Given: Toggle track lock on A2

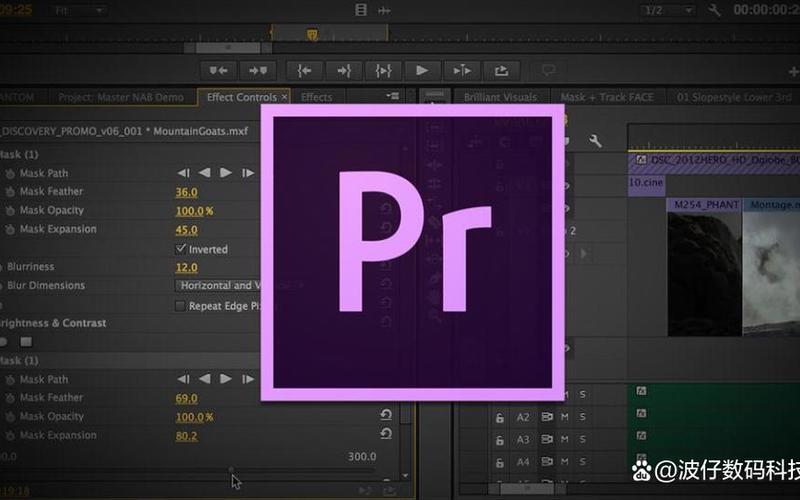Looking at the screenshot, I should pyautogui.click(x=499, y=418).
